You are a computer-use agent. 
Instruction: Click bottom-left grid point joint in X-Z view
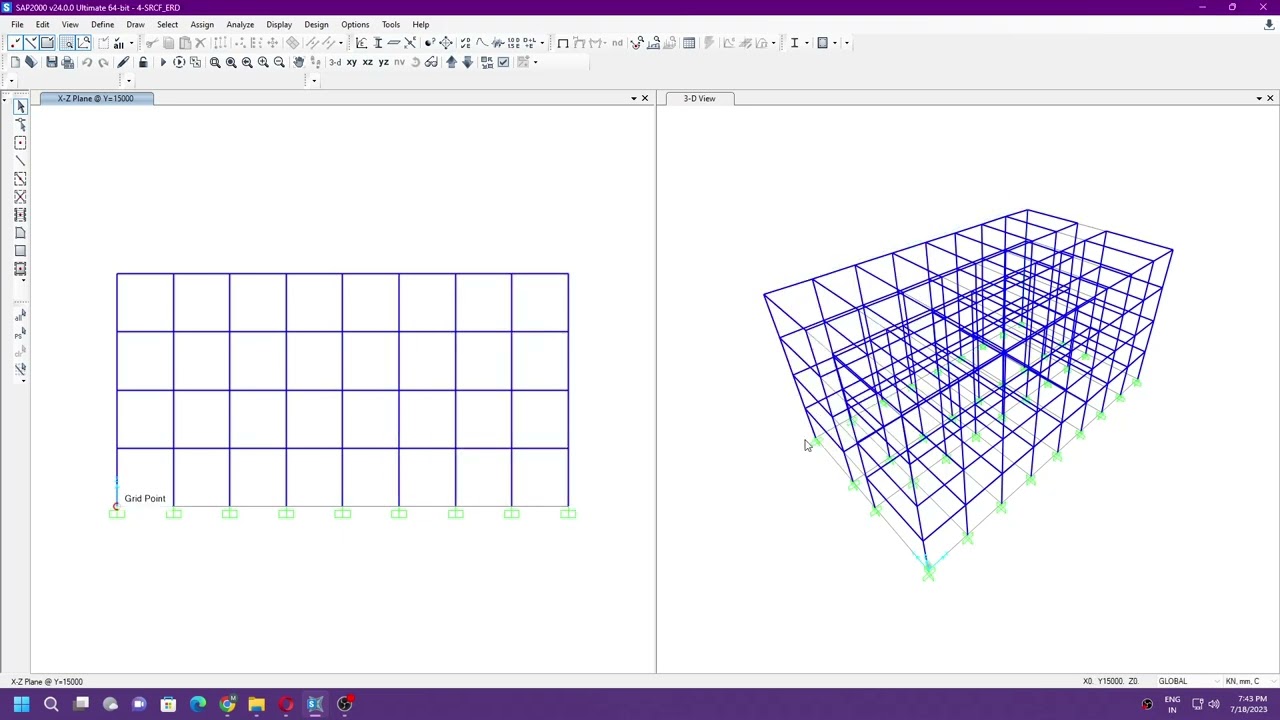coord(117,506)
